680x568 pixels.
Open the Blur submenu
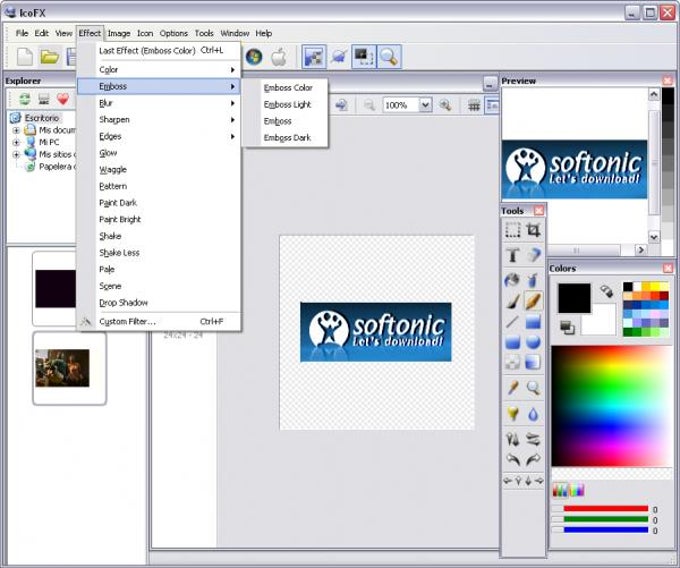point(158,103)
